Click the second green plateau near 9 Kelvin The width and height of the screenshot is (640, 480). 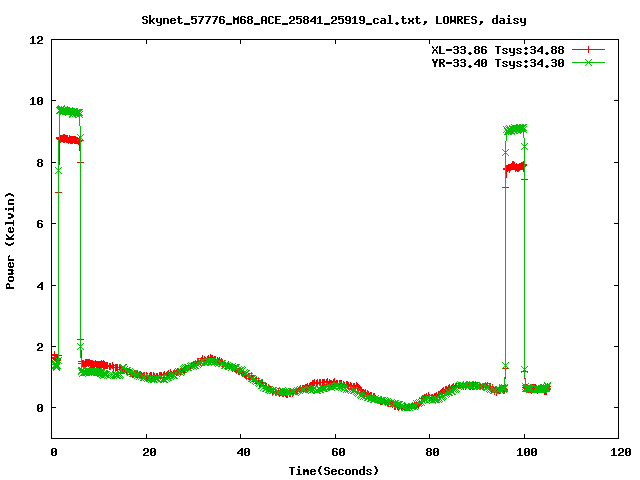516,129
